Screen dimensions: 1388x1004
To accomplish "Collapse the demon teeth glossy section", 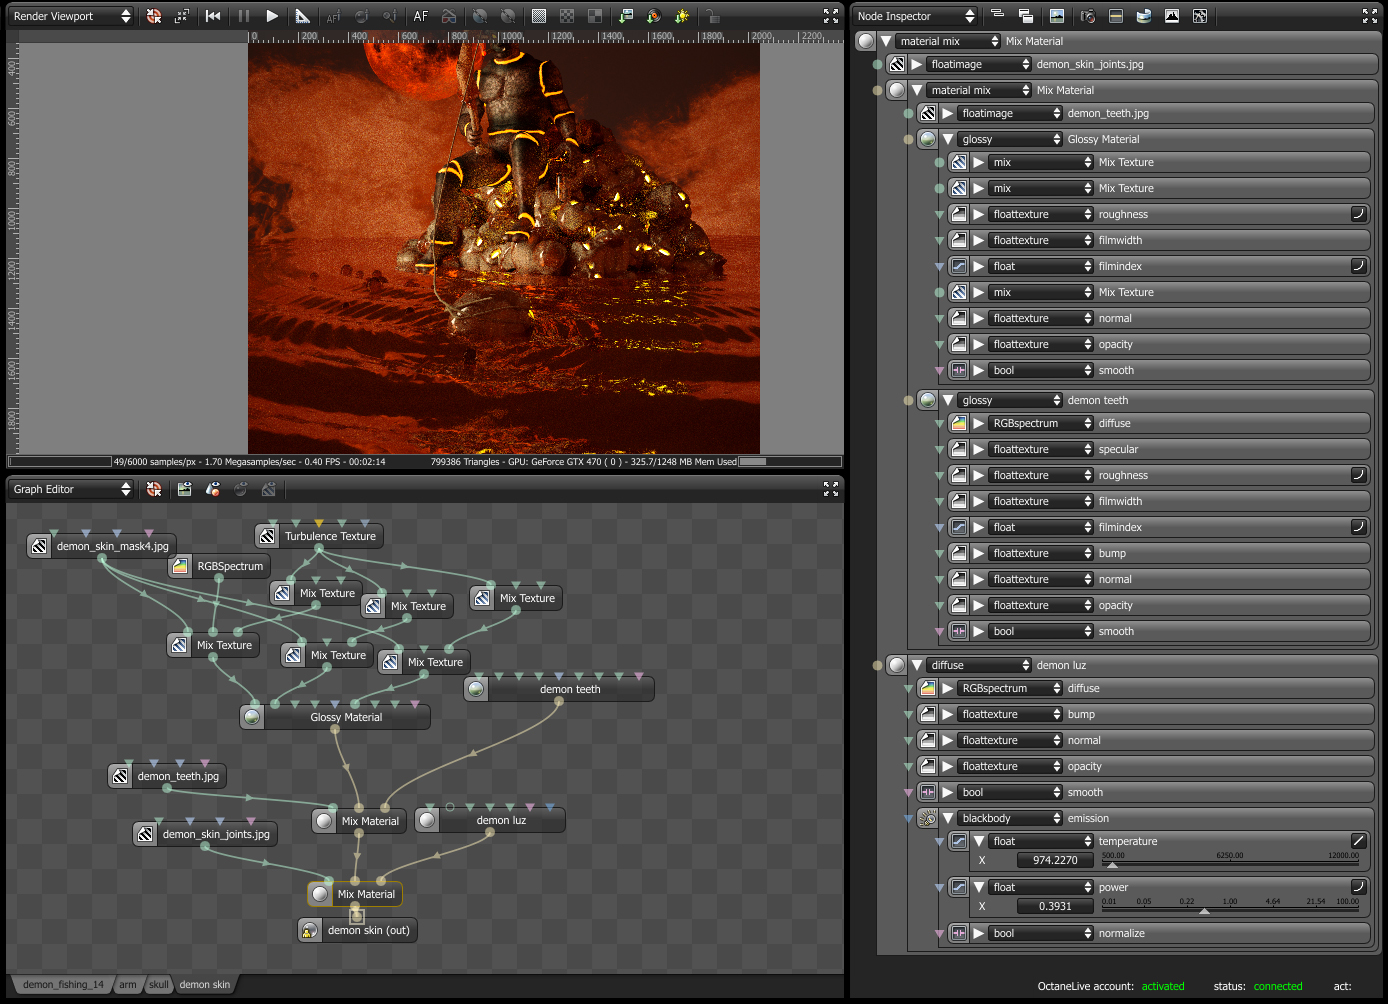I will (x=948, y=400).
